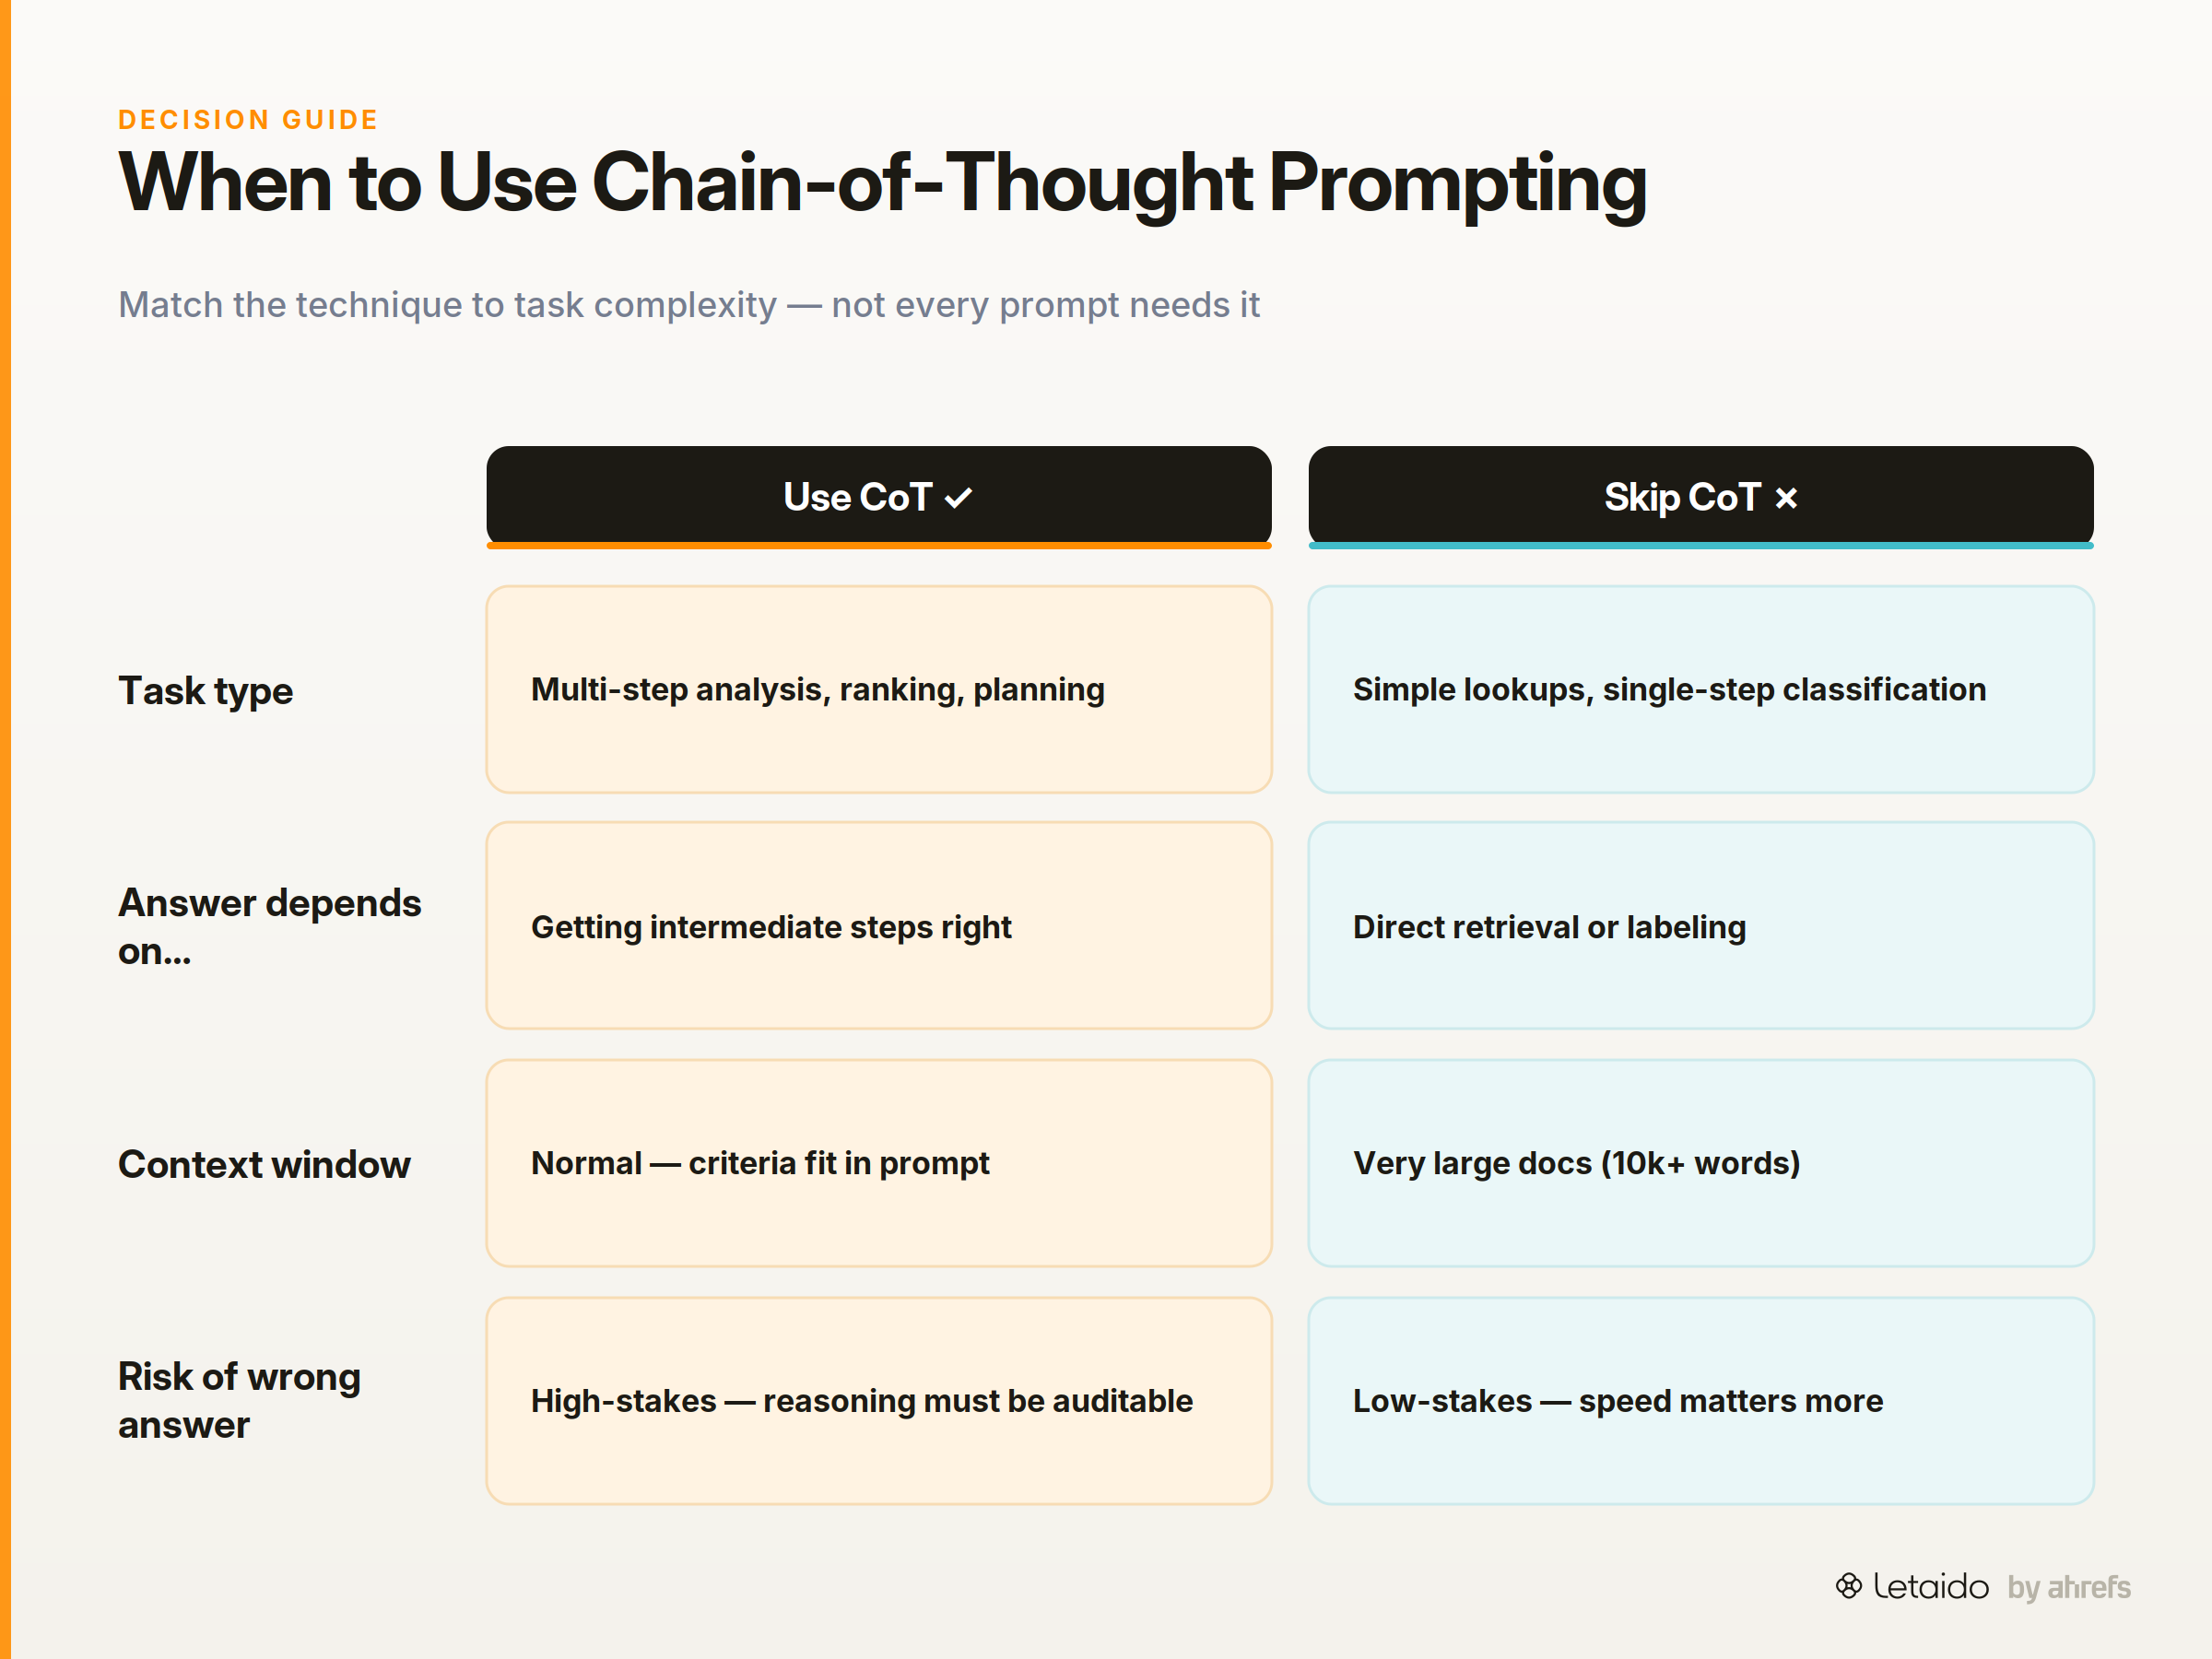Click the Context window row label
2212x1659 pixels.
coord(264,1164)
